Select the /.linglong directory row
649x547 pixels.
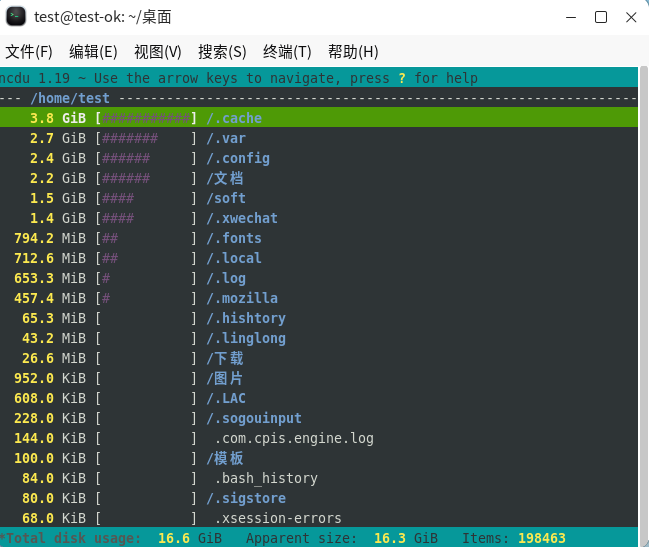point(319,338)
